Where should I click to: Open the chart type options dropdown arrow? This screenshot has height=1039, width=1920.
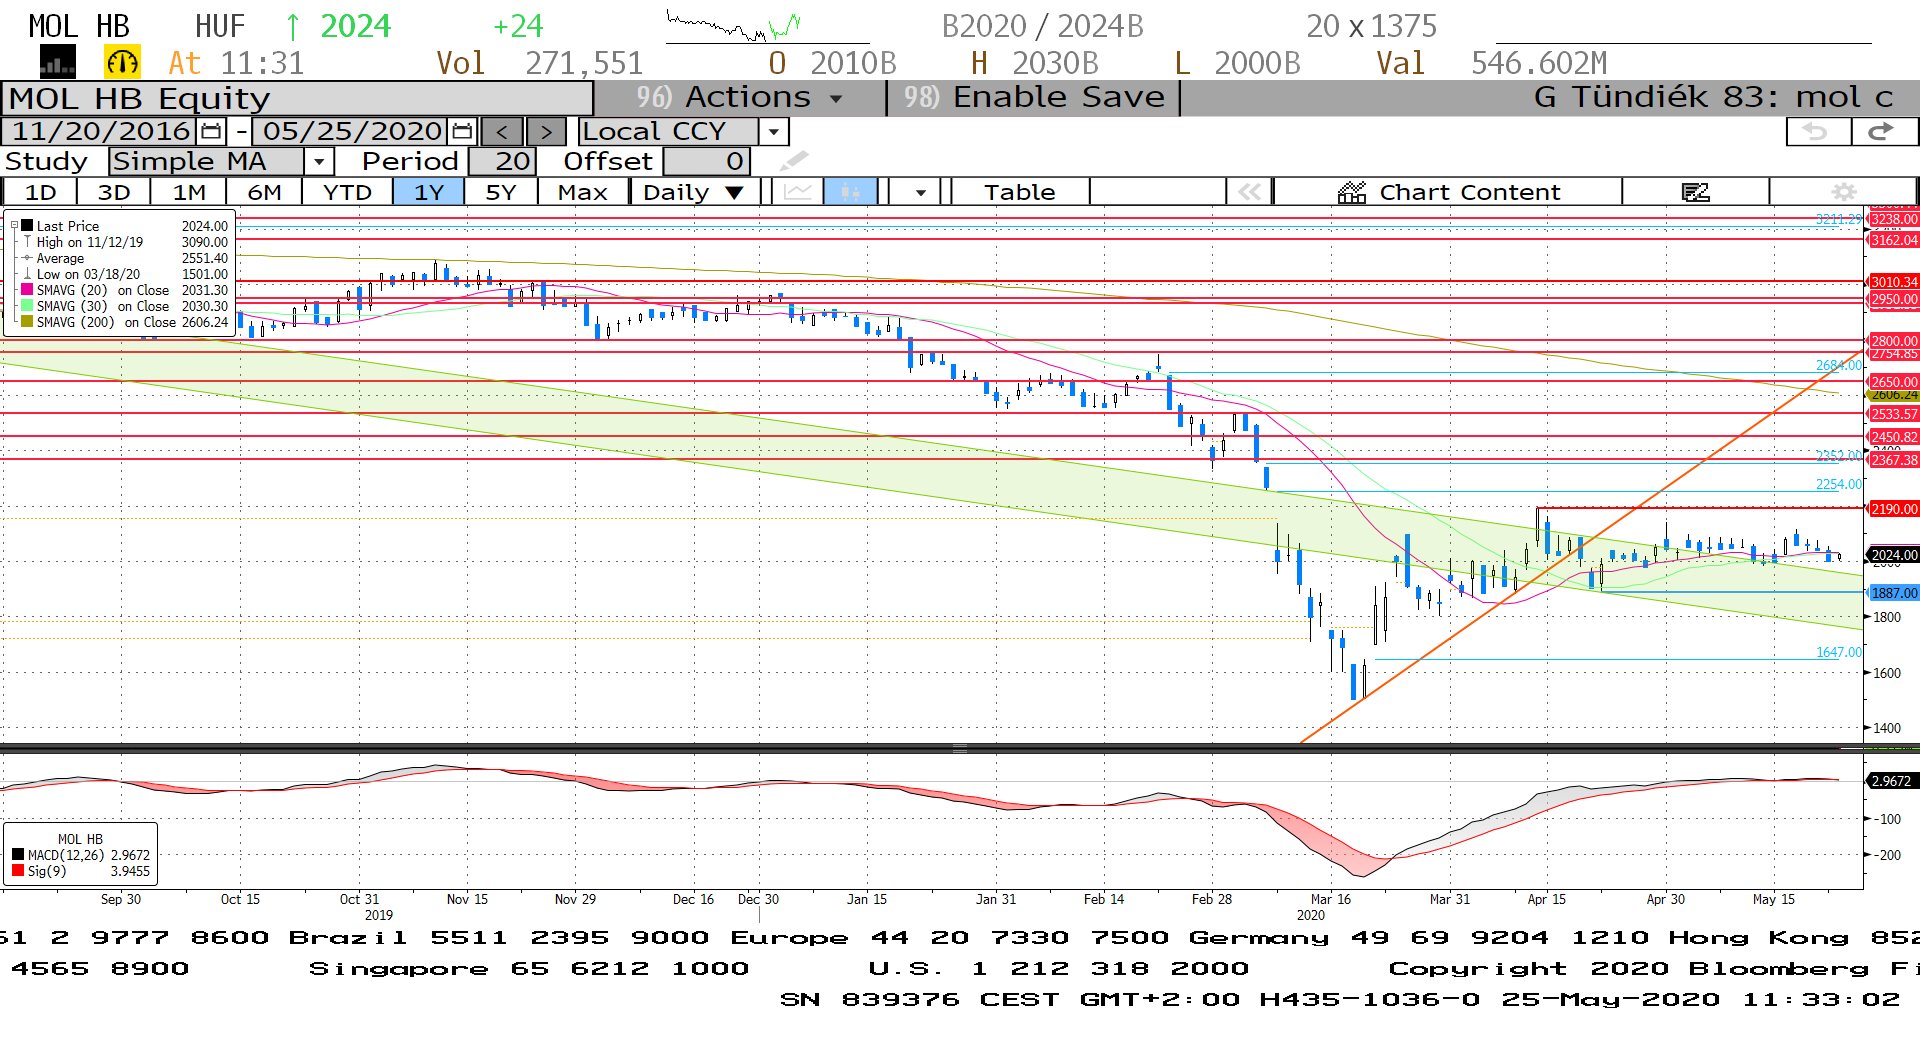point(920,192)
